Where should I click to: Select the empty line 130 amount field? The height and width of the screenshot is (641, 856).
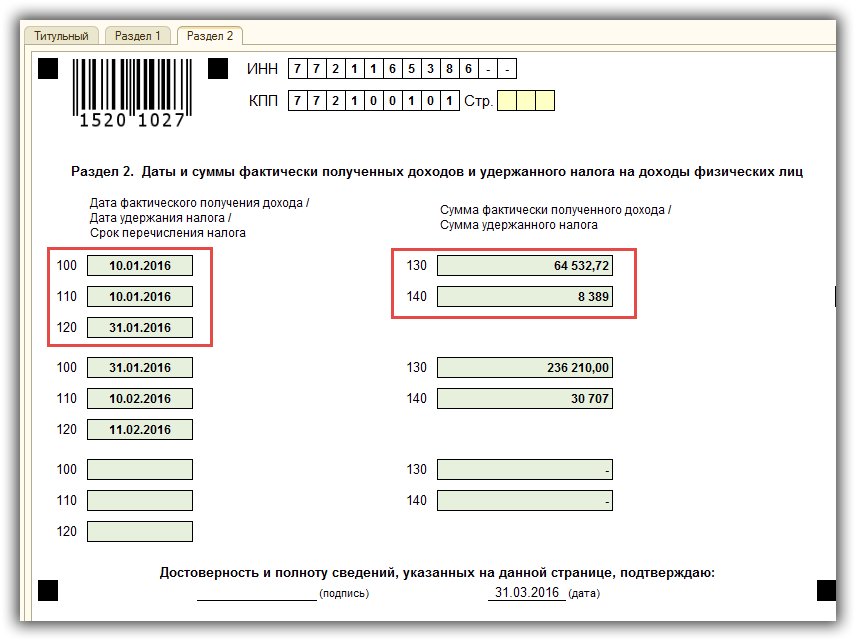525,470
